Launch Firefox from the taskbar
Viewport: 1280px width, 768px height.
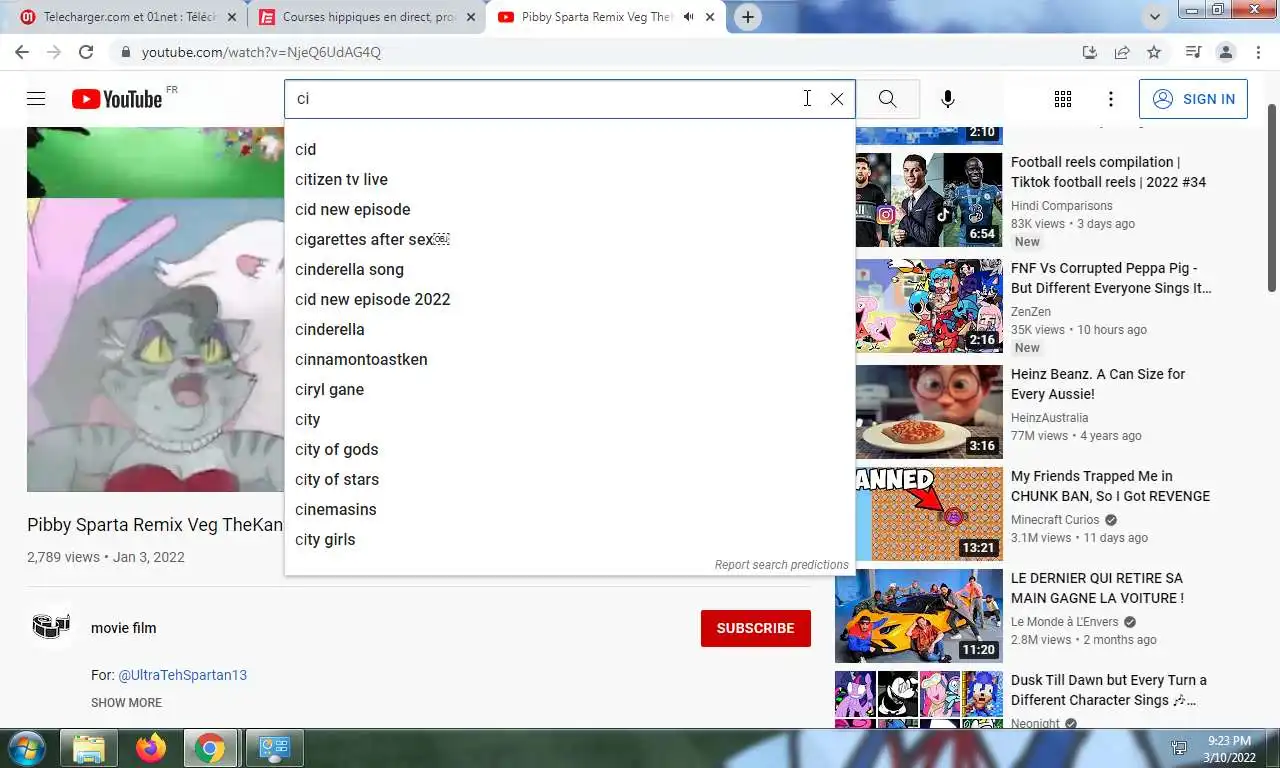pos(151,748)
